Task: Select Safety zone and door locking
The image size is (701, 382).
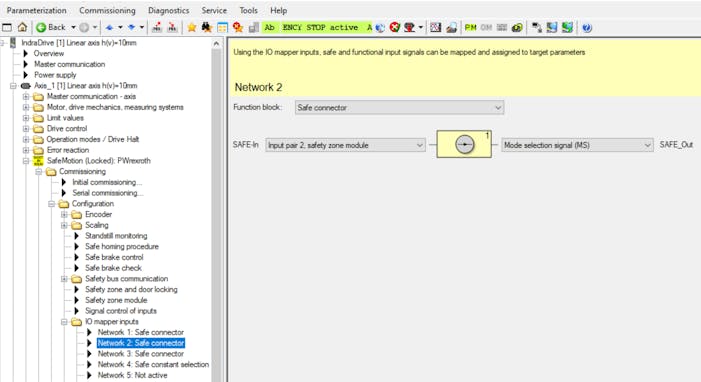Action: (131, 289)
